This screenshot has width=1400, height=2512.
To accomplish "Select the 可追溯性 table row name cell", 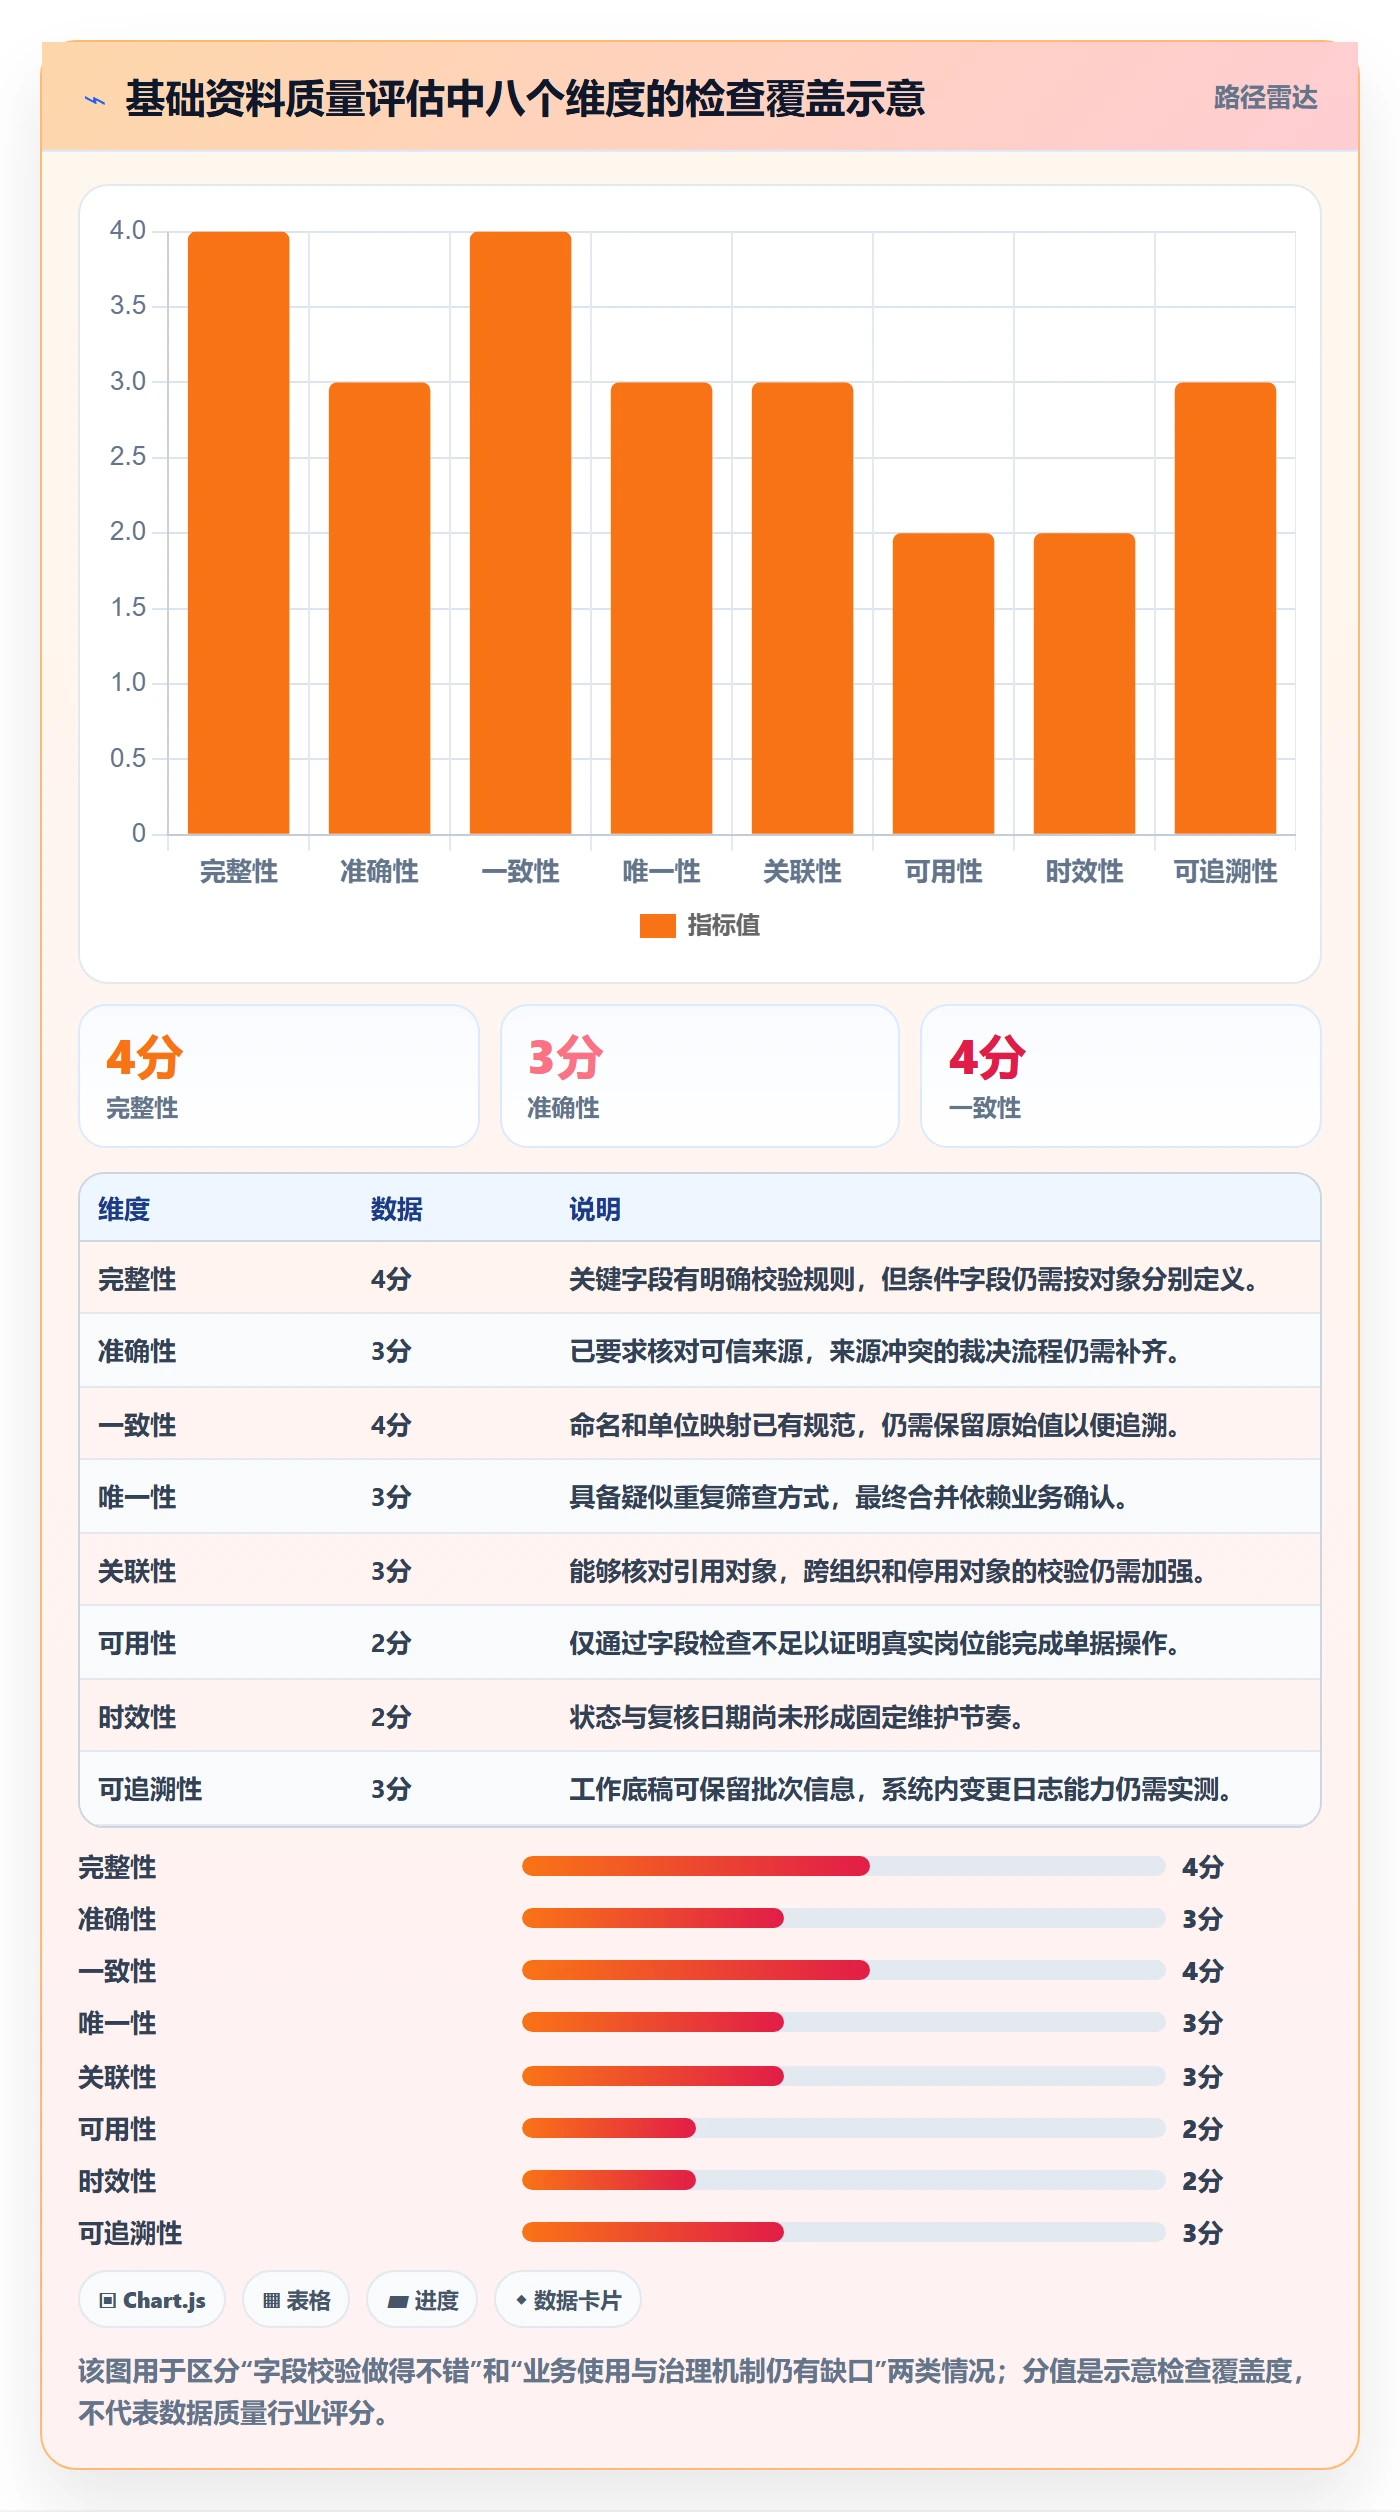I will click(x=150, y=1790).
